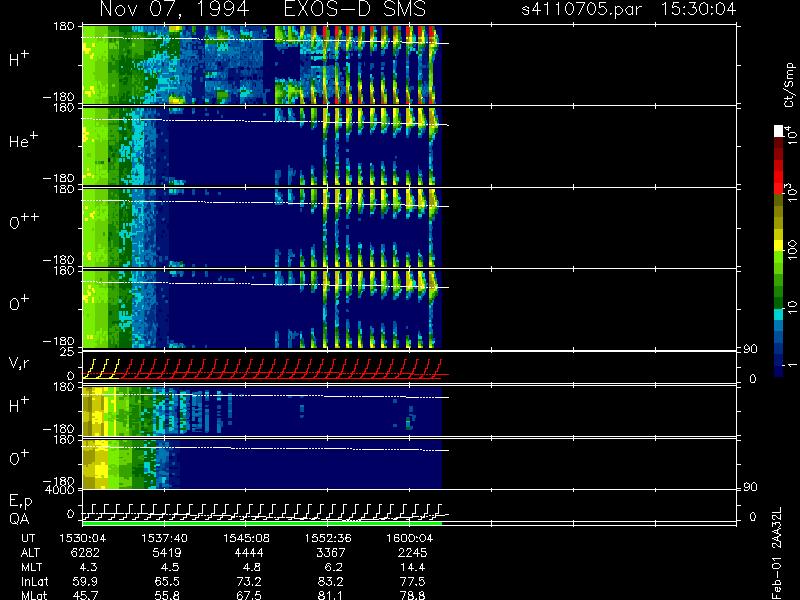Click the green QA status bar
Viewport: 800px width, 600px height.
262,523
